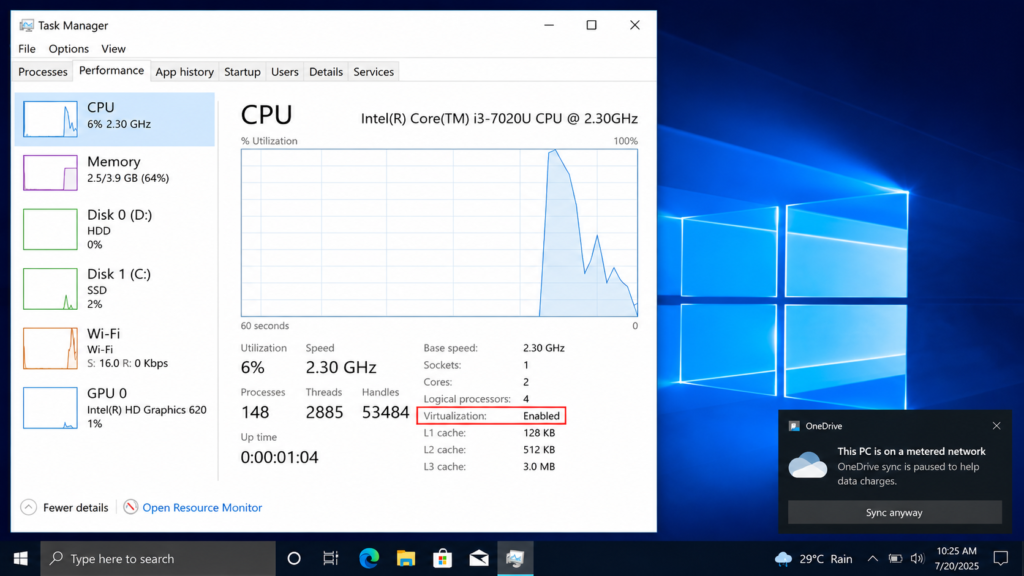Click the Up time 0:00:01:04 value
The height and width of the screenshot is (576, 1024).
coord(280,457)
